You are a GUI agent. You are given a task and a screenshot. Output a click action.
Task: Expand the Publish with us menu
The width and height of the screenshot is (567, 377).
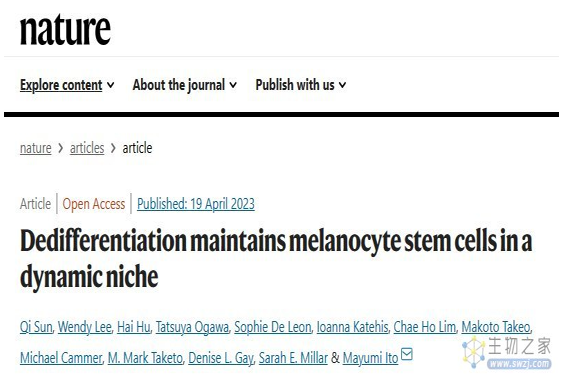click(x=301, y=85)
